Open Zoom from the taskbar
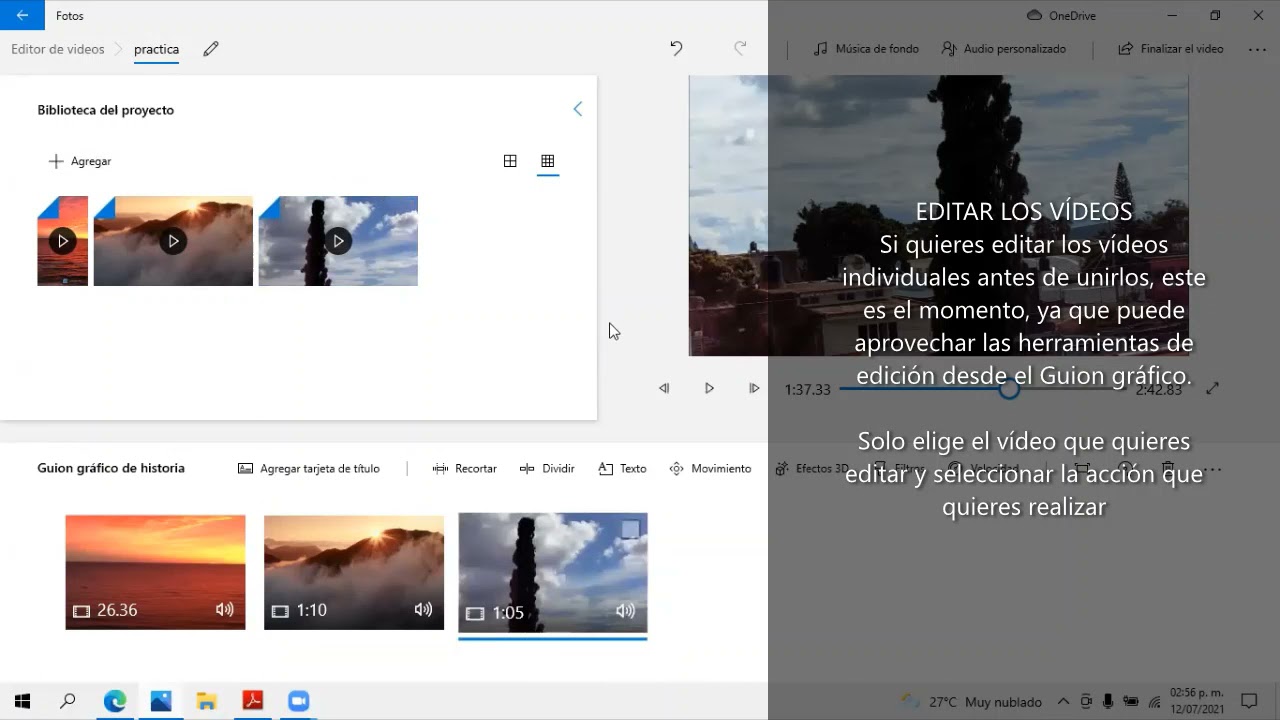 (299, 701)
